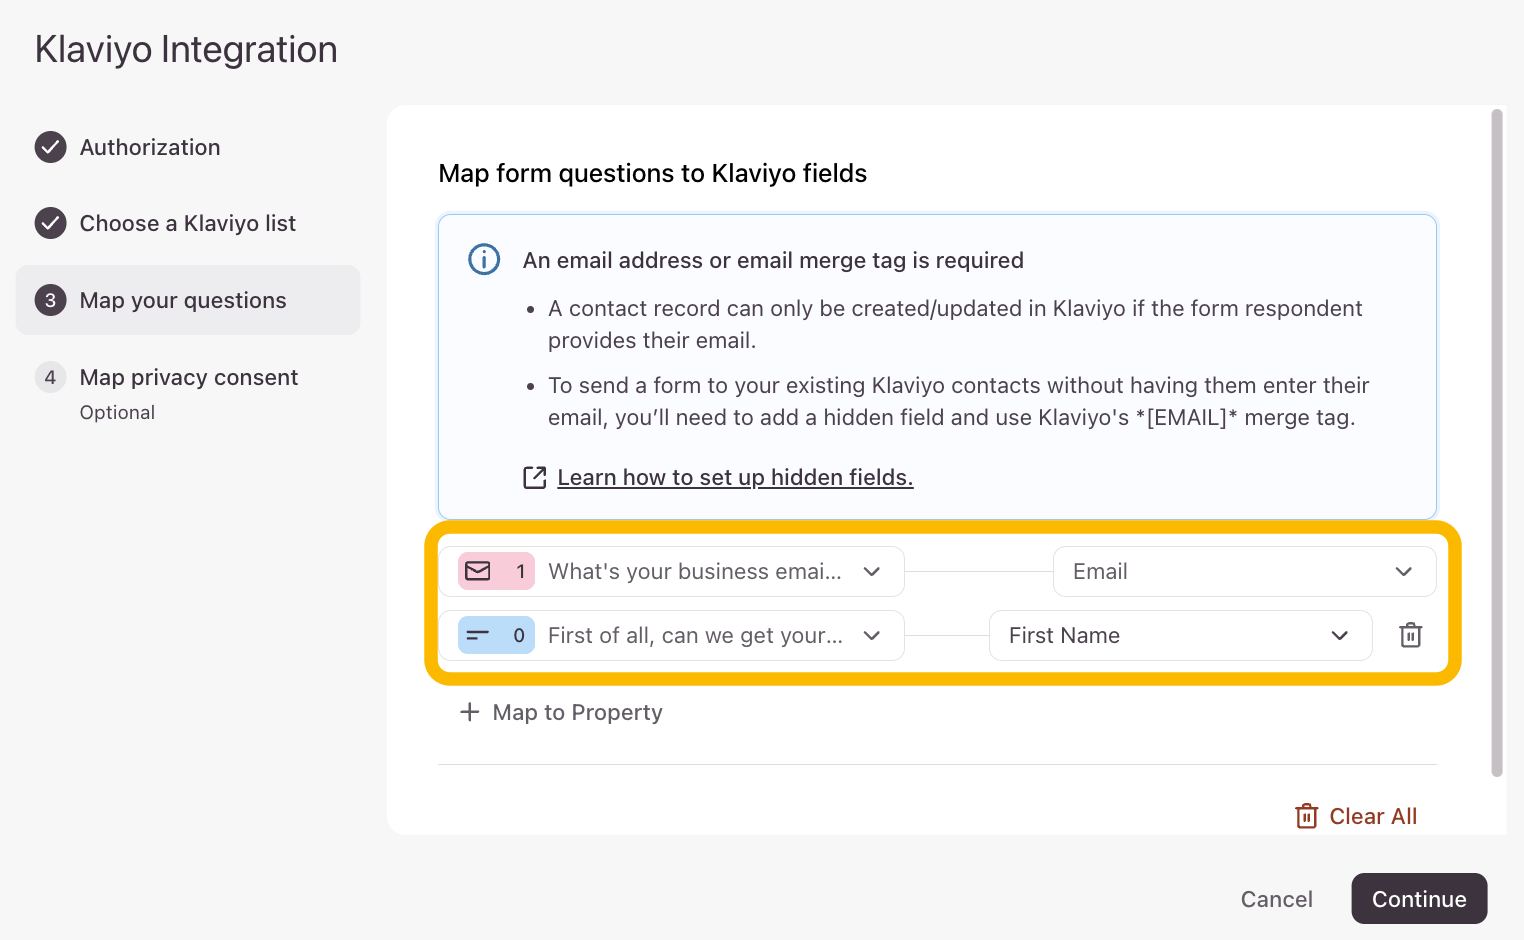This screenshot has height=940, width=1524.
Task: Click the vertical scrollbar on the right
Action: click(x=1496, y=440)
